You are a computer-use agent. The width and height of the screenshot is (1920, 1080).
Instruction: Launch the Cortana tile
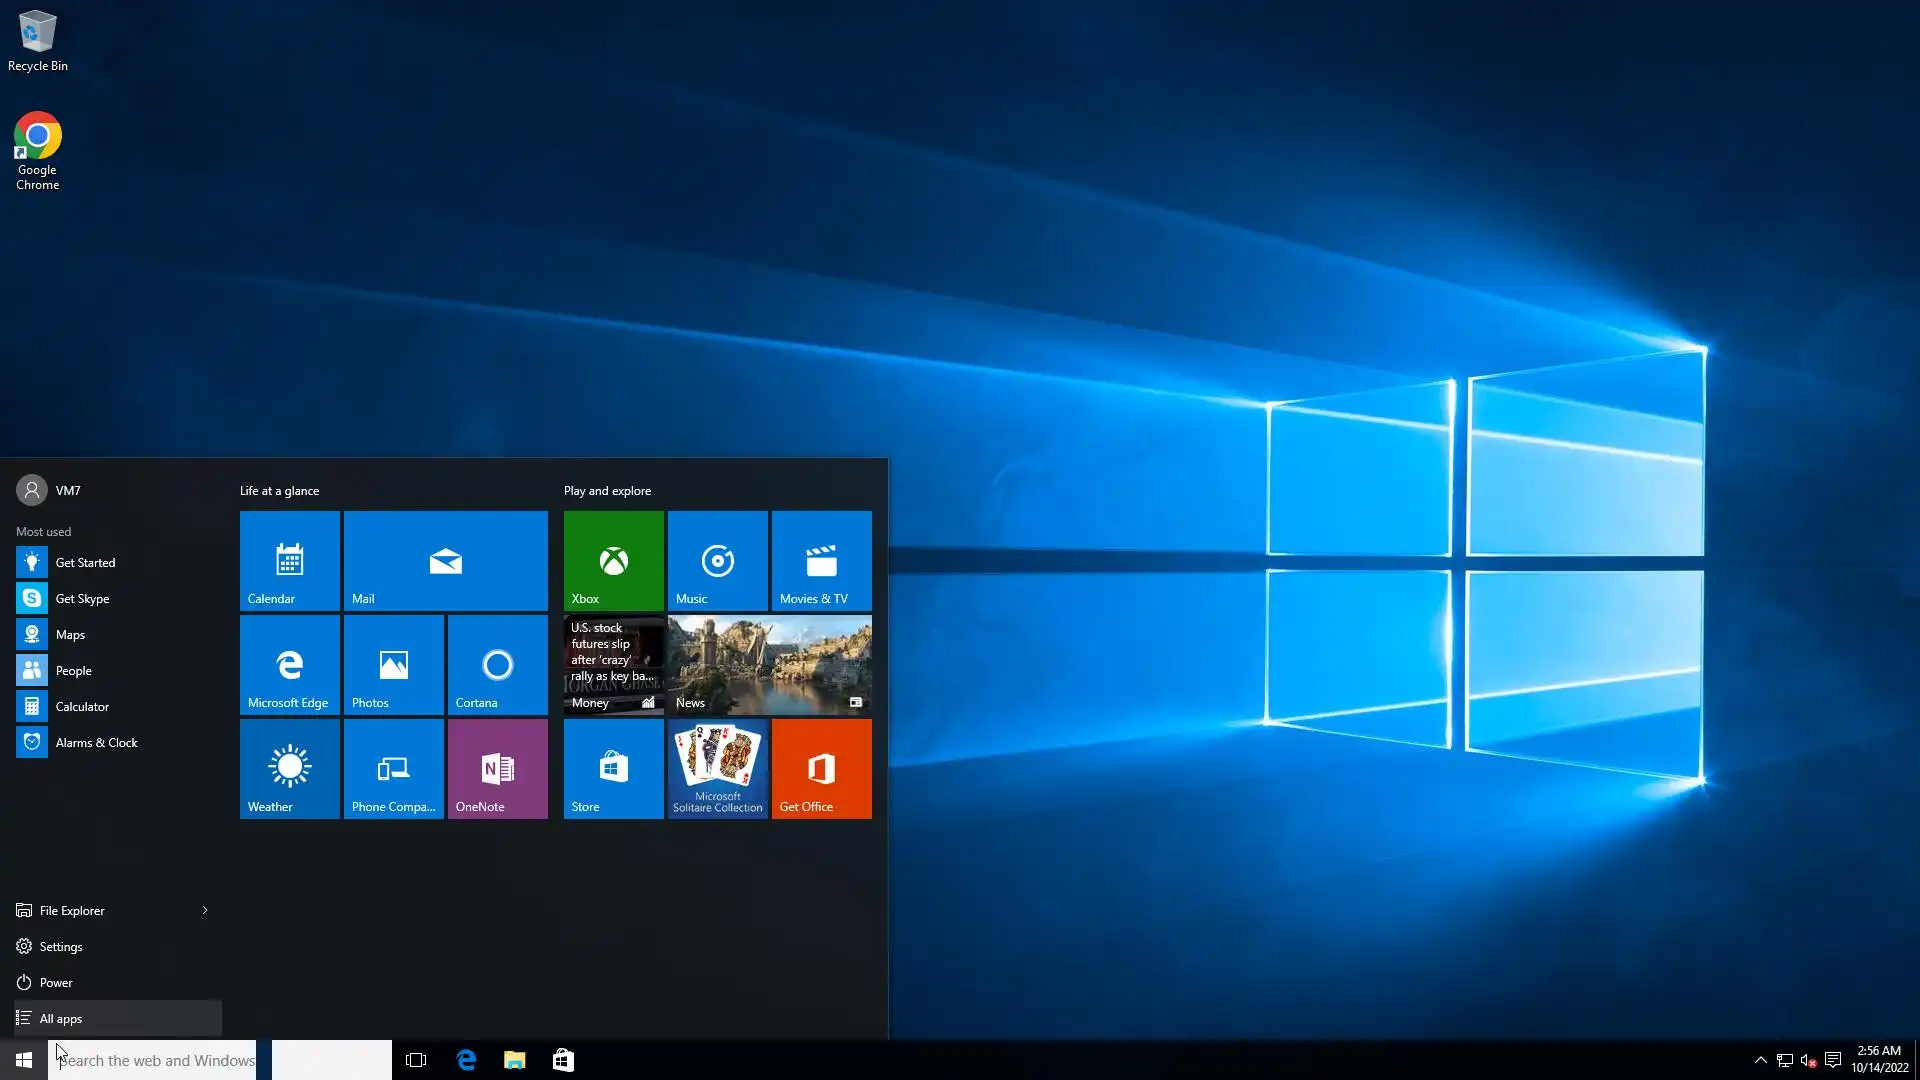pyautogui.click(x=497, y=664)
